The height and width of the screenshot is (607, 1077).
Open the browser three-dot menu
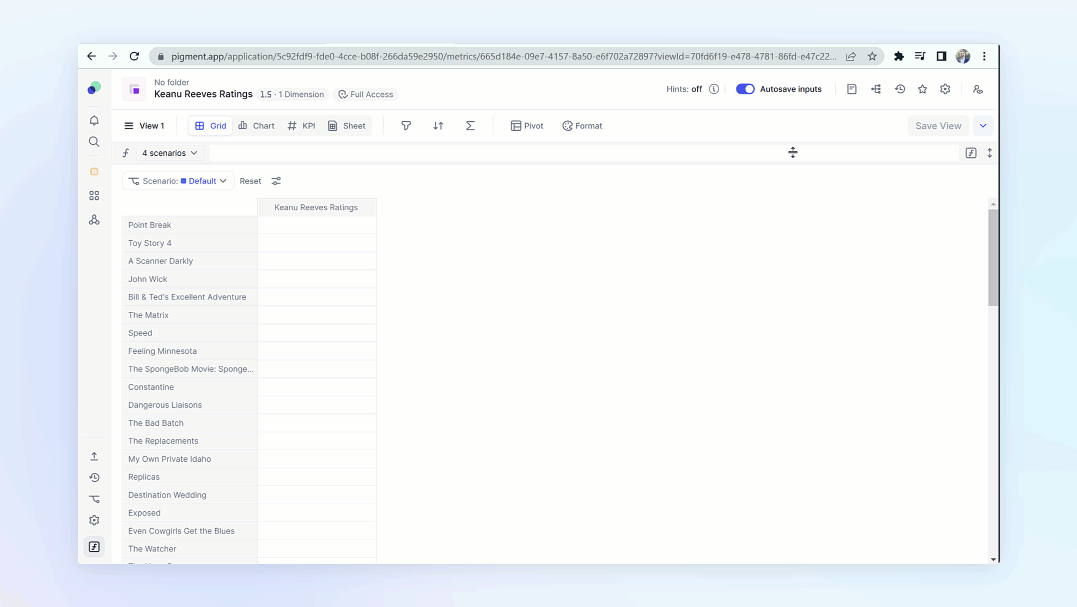tap(984, 56)
